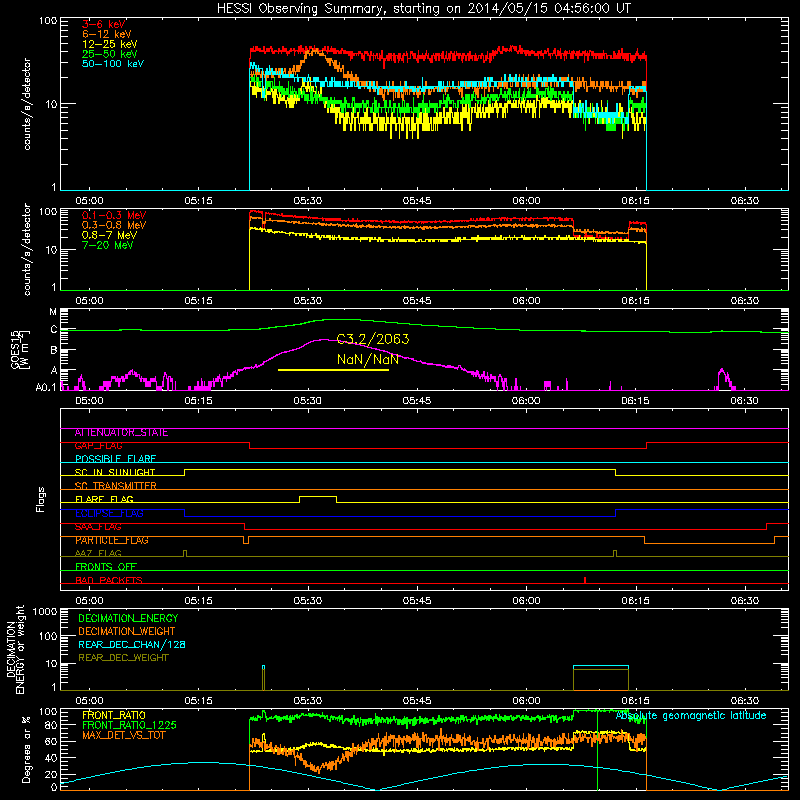800x800 pixels.
Task: Click the BAD_PACKETS red tick mark
Action: coord(585,580)
